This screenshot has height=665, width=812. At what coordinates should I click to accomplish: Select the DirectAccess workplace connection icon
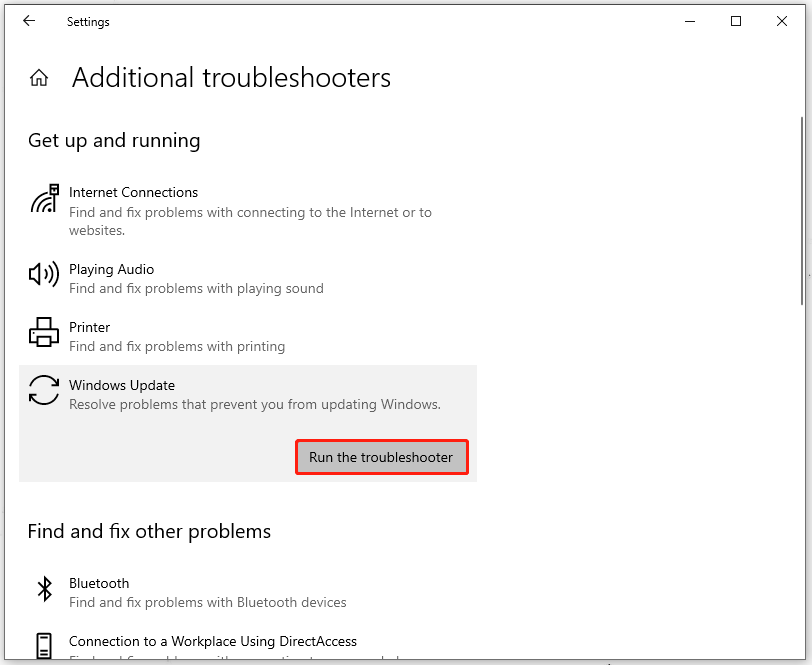tap(44, 645)
